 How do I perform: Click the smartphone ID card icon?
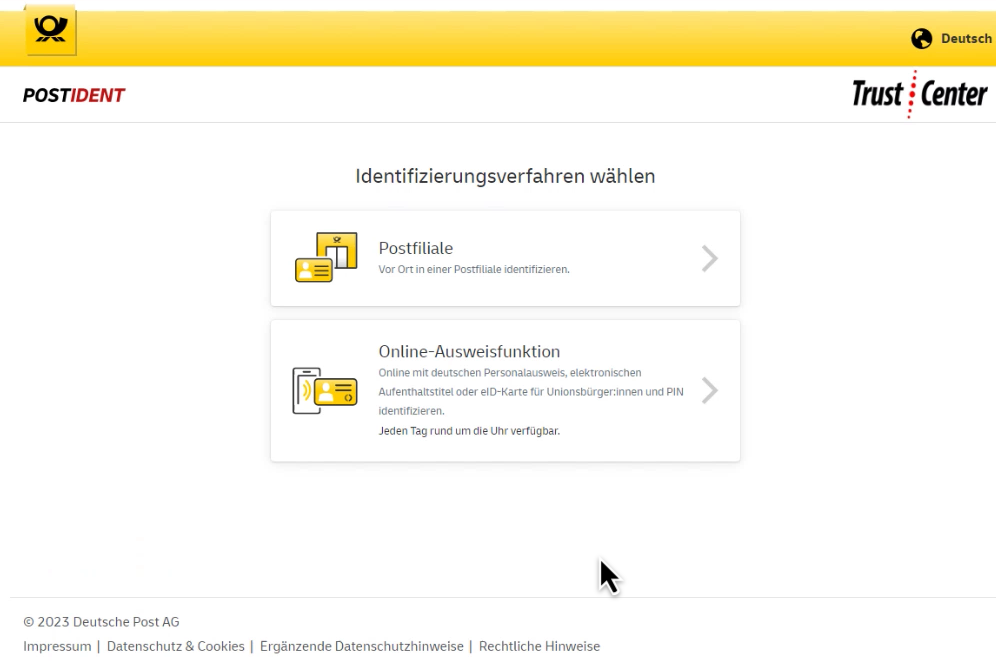pyautogui.click(x=324, y=389)
